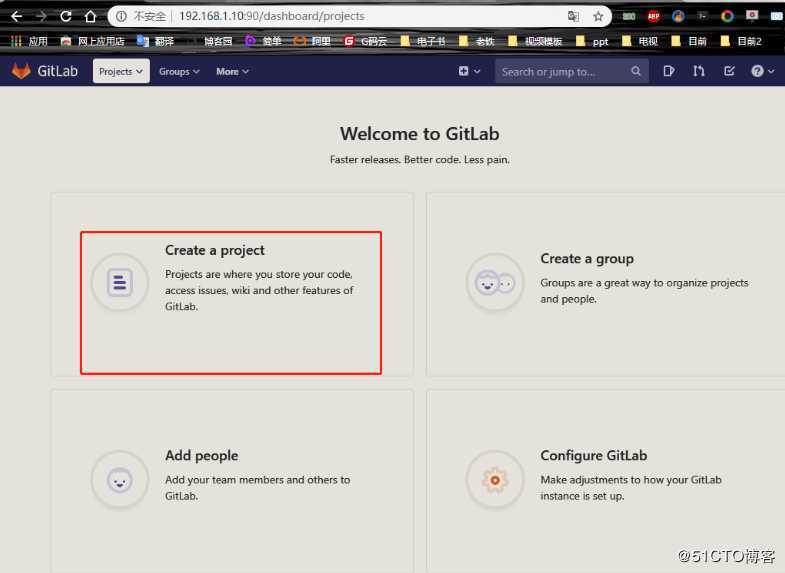Click the 'Configure GitLab' heading
The width and height of the screenshot is (785, 573).
593,455
